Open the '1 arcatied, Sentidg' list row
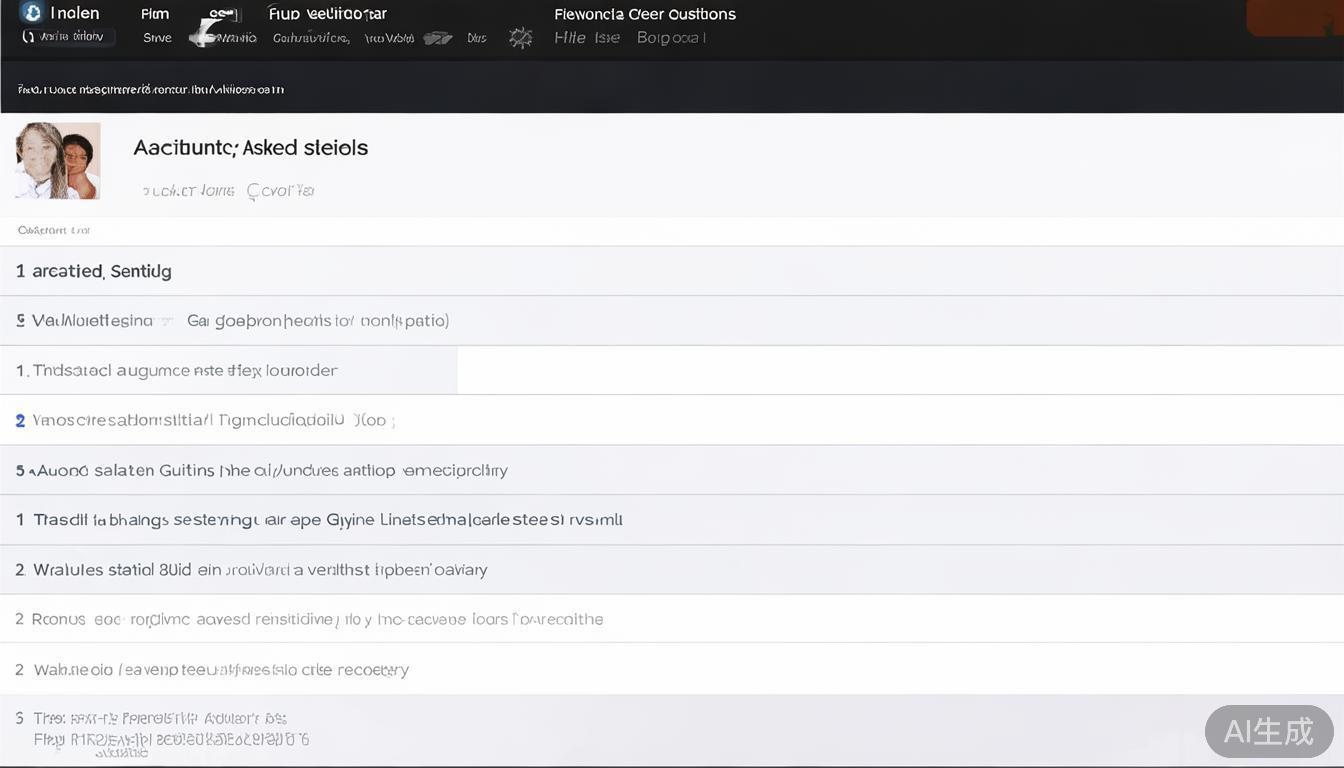Viewport: 1344px width, 768px height. point(94,271)
